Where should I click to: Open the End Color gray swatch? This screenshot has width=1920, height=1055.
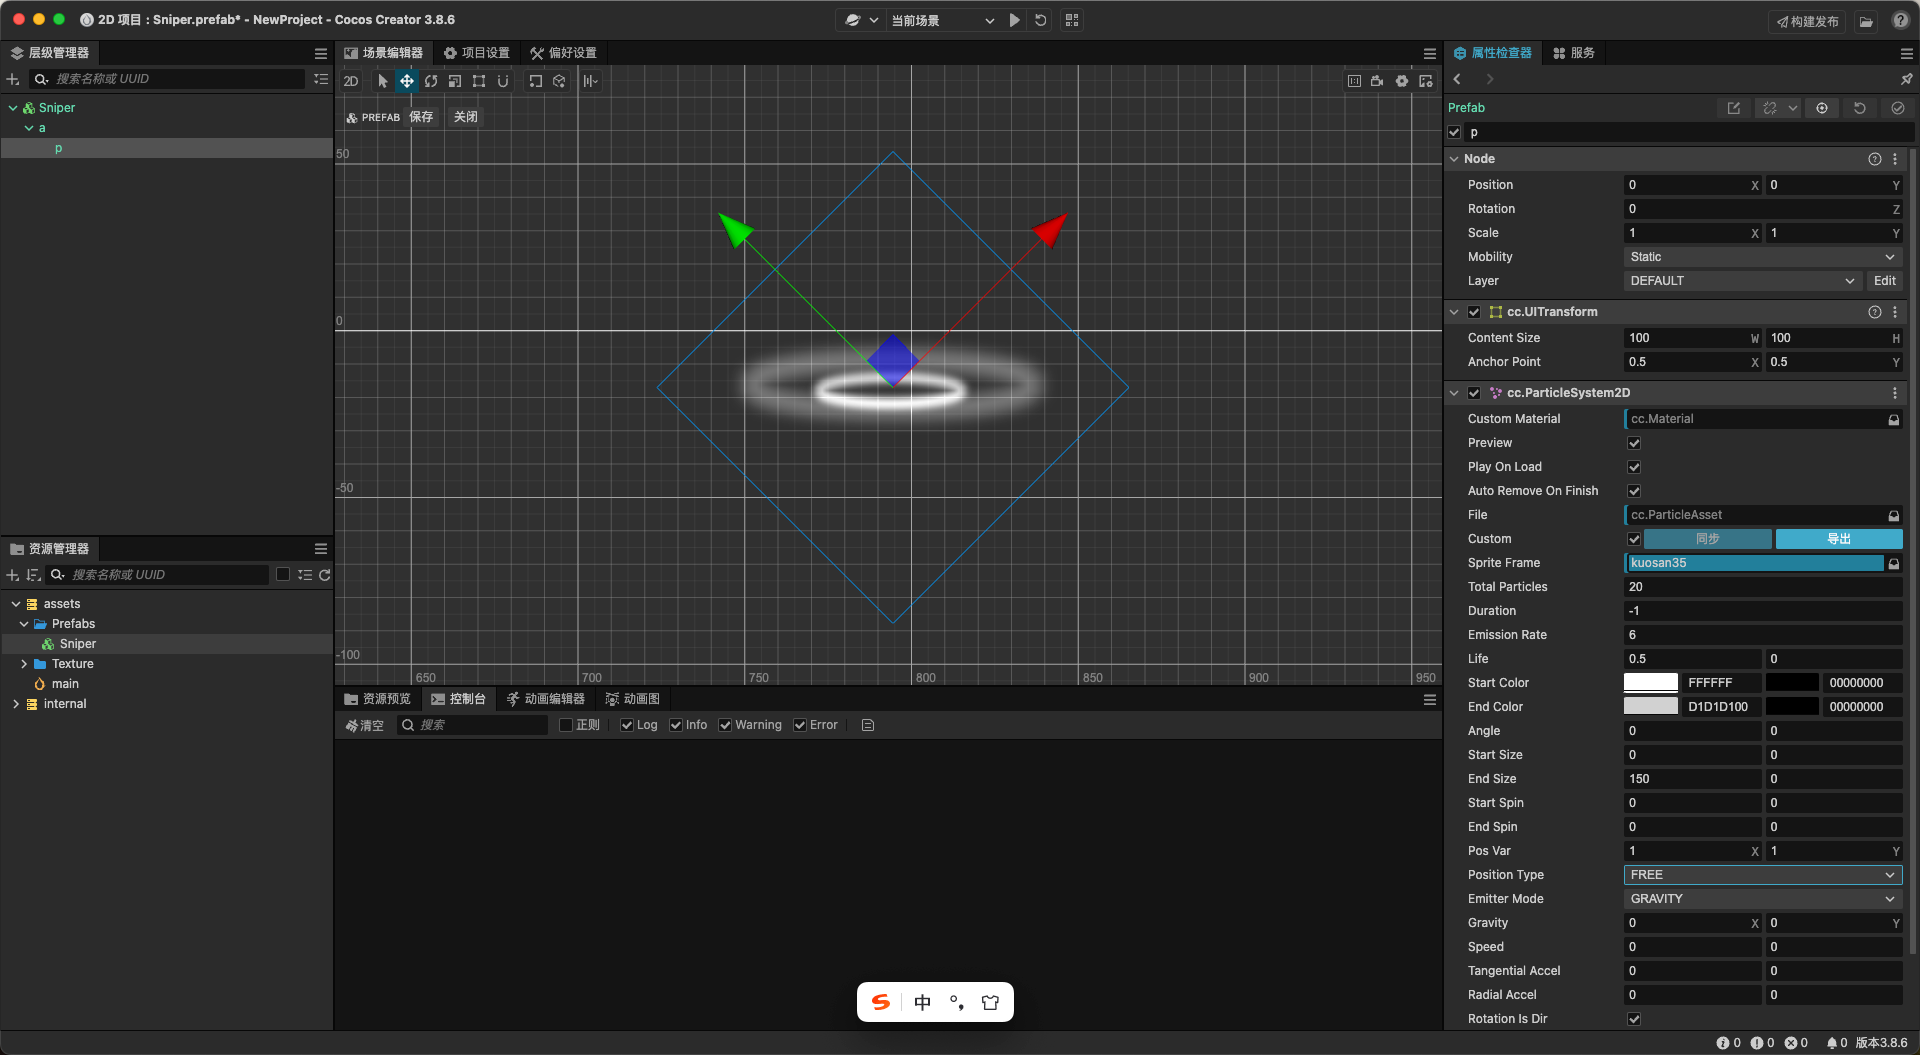1651,707
